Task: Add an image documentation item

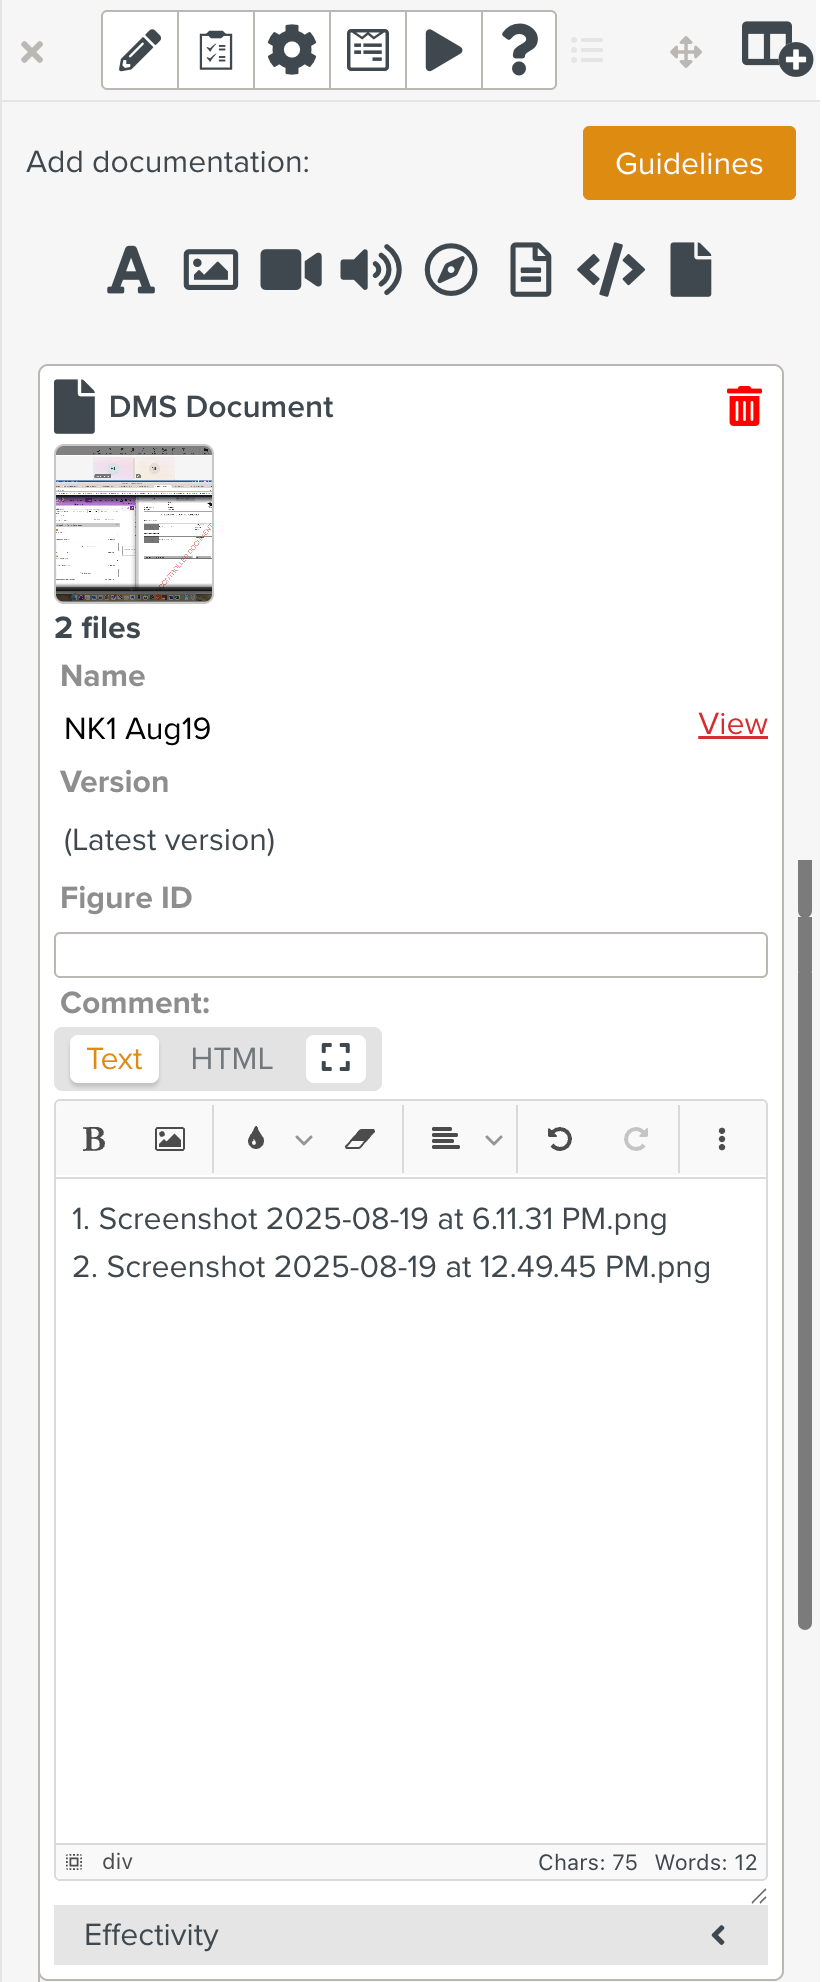Action: (x=211, y=270)
